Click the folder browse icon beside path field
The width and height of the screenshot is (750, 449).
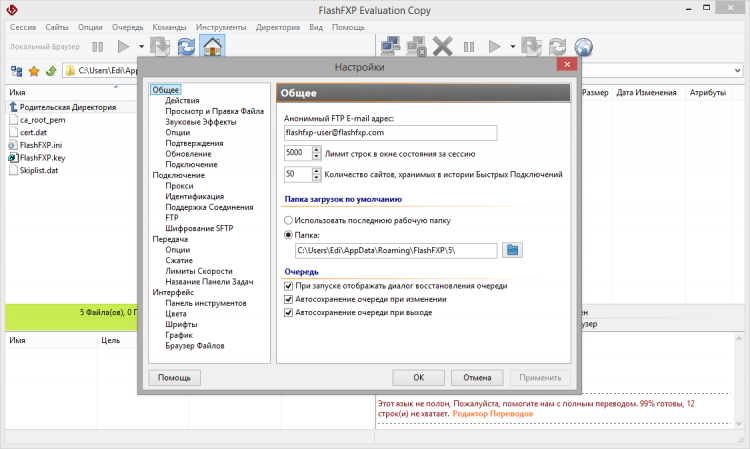[512, 250]
